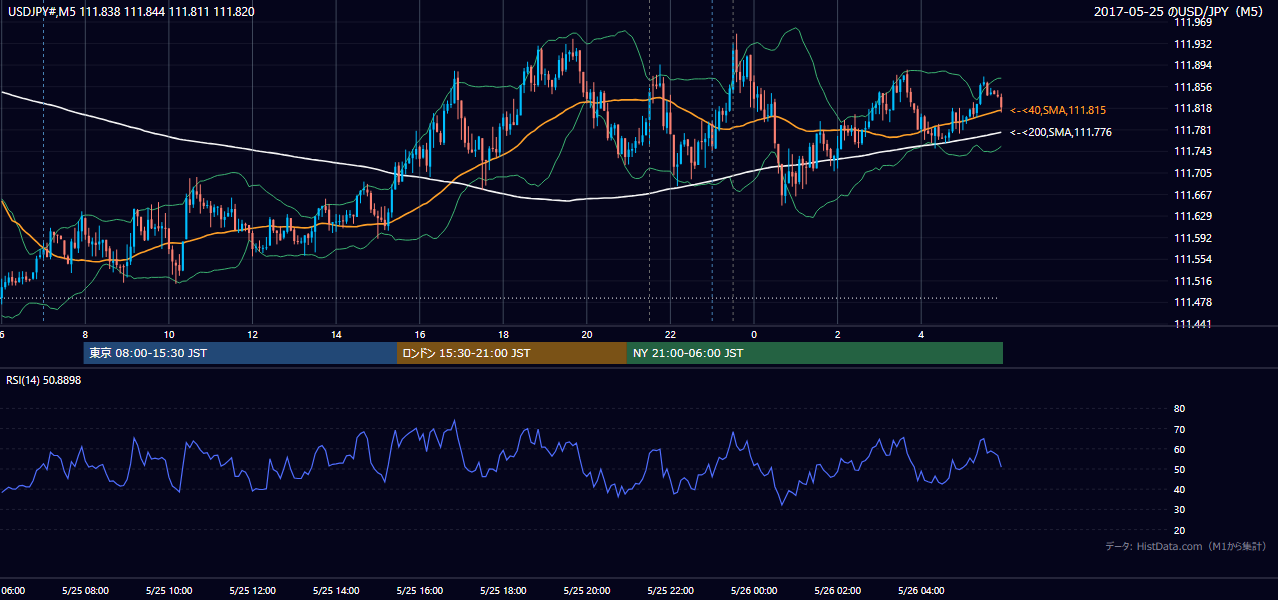Click the ロンドン 15:30-21:00 JST session bar
The image size is (1278, 600).
pos(512,353)
